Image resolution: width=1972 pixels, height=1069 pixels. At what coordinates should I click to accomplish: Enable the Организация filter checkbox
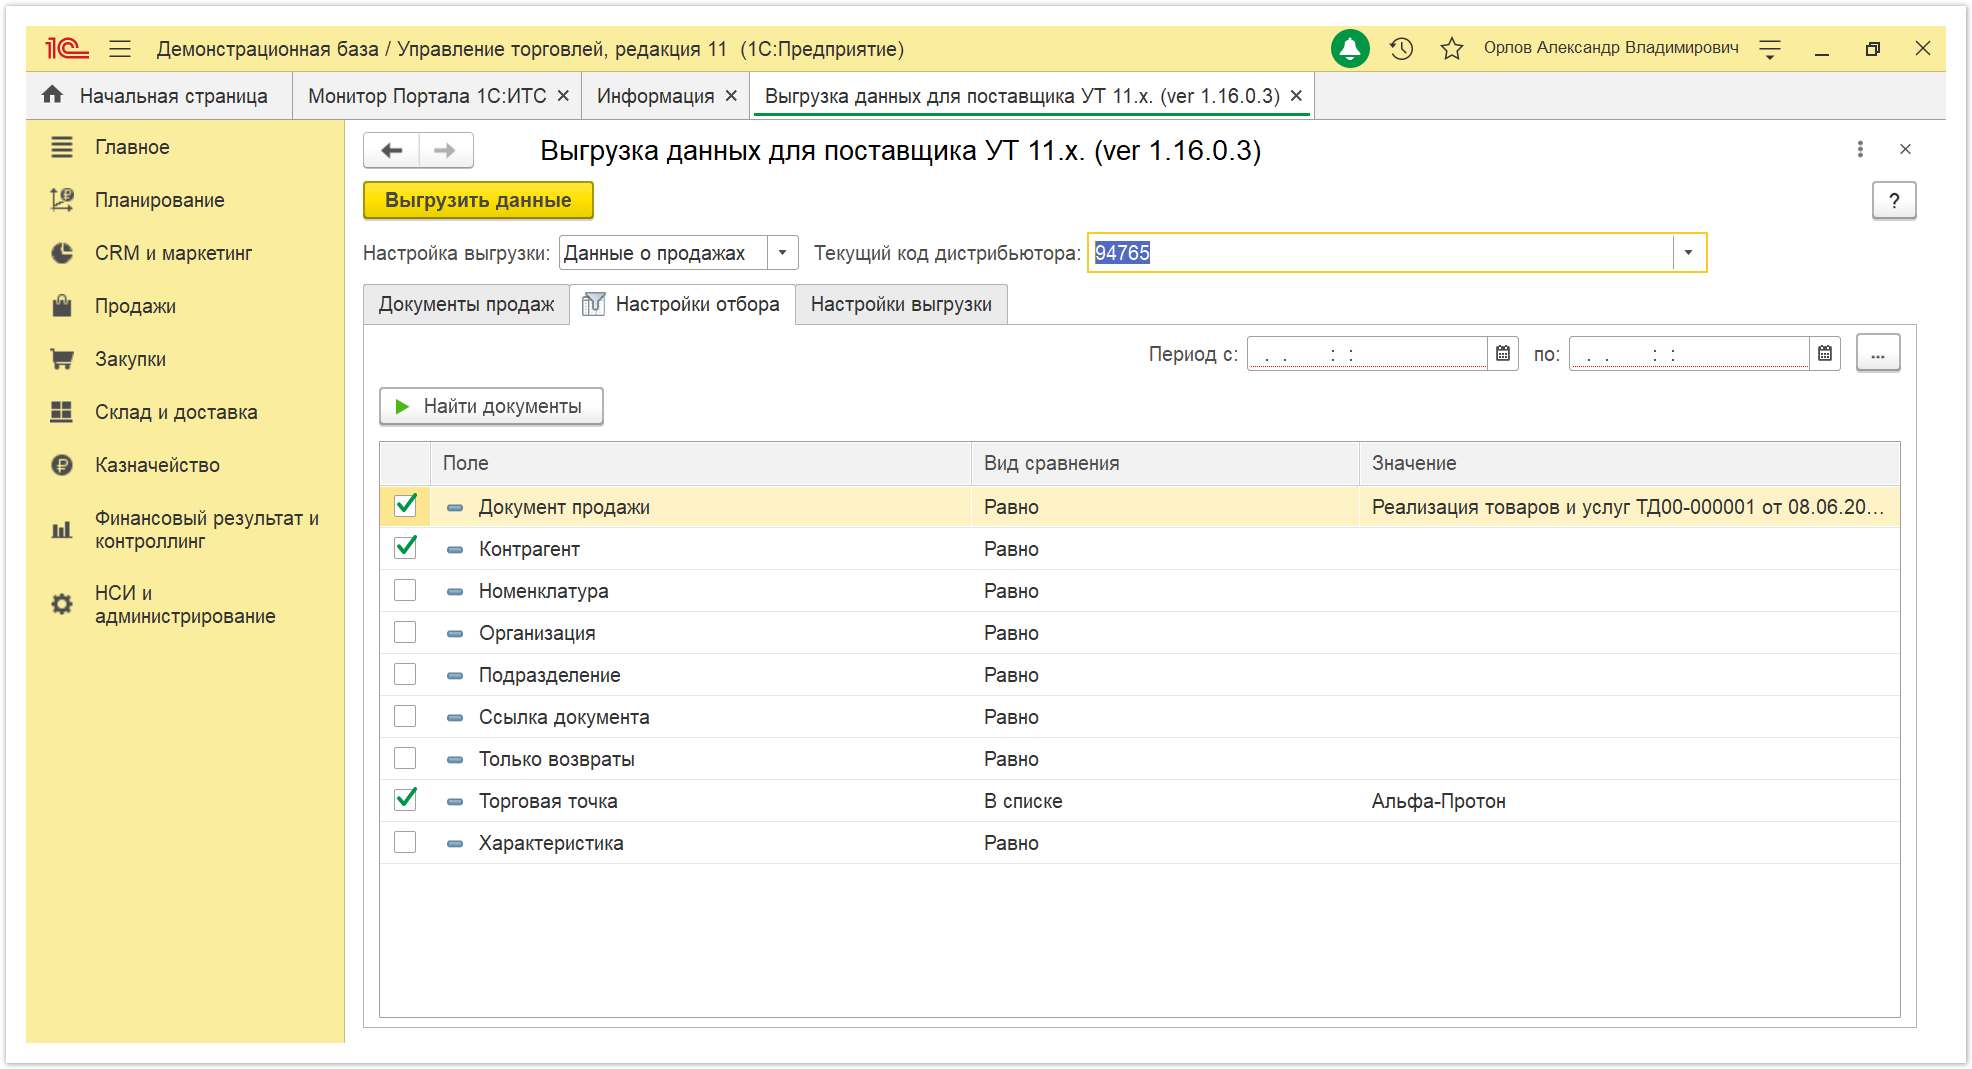point(405,632)
